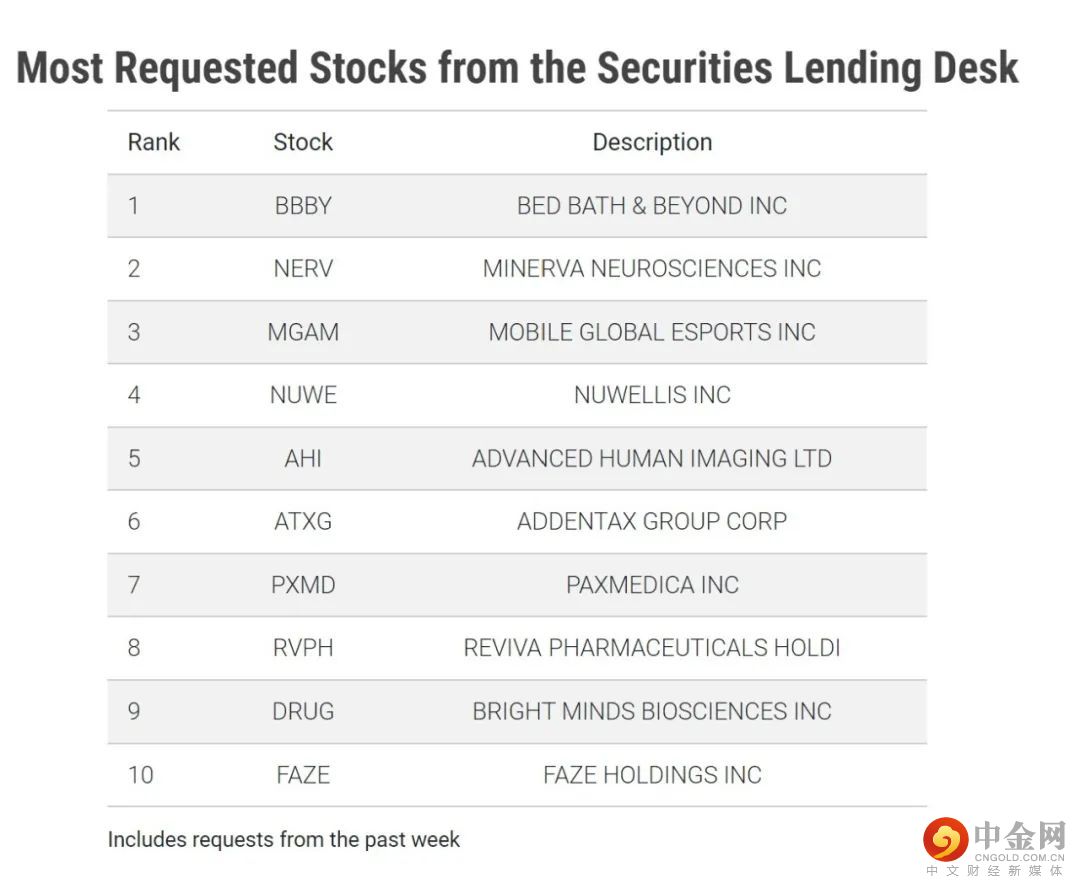Click the MGAM ticker symbol
Viewport: 1080px width, 889px height.
(x=303, y=332)
